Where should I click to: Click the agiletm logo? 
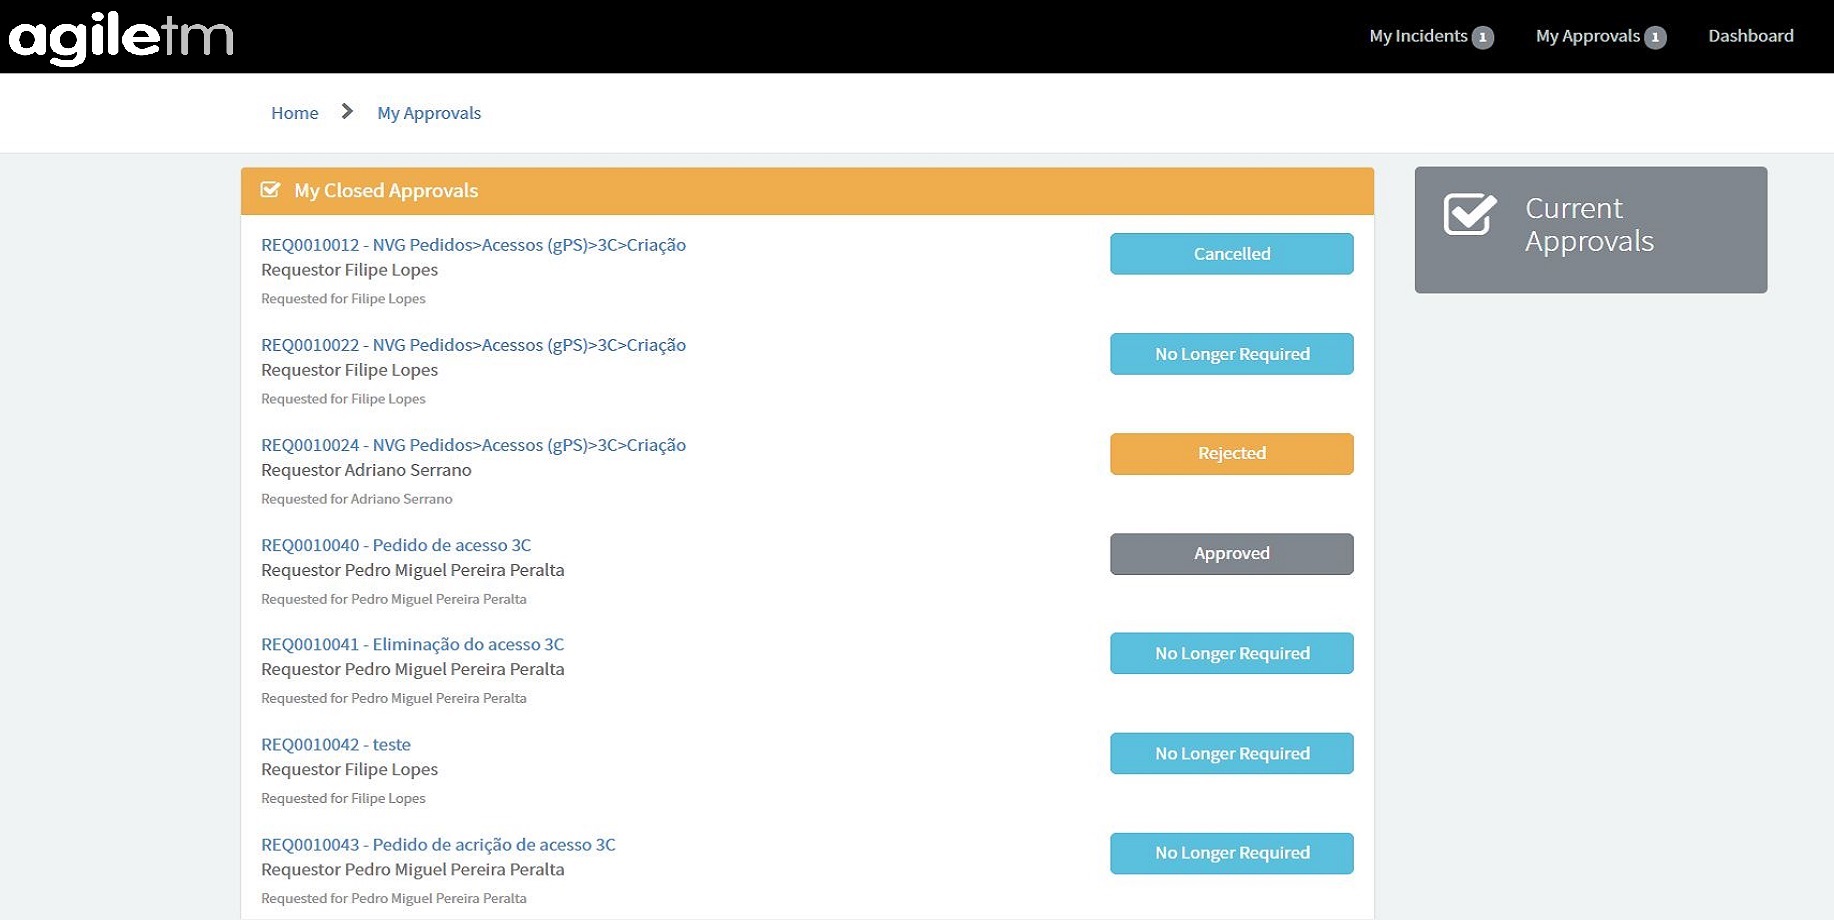[x=121, y=38]
